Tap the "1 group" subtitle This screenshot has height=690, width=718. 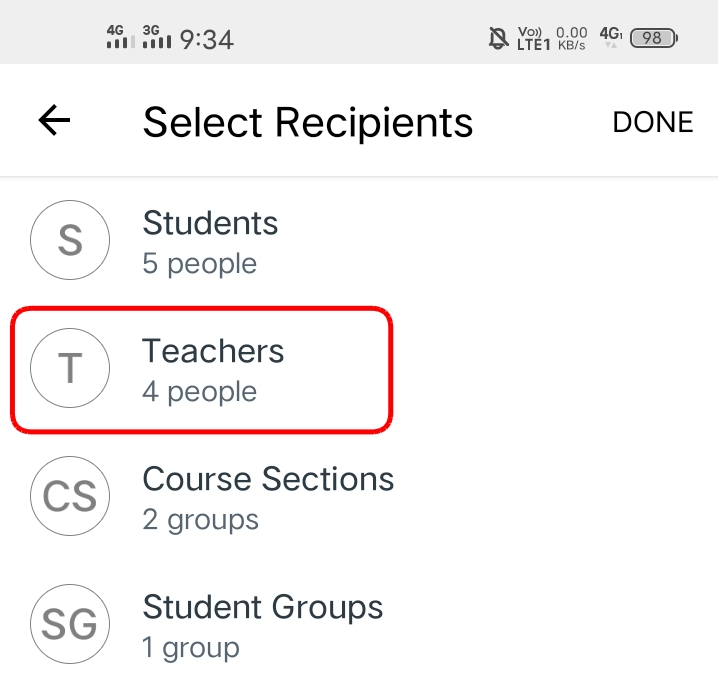coord(190,648)
